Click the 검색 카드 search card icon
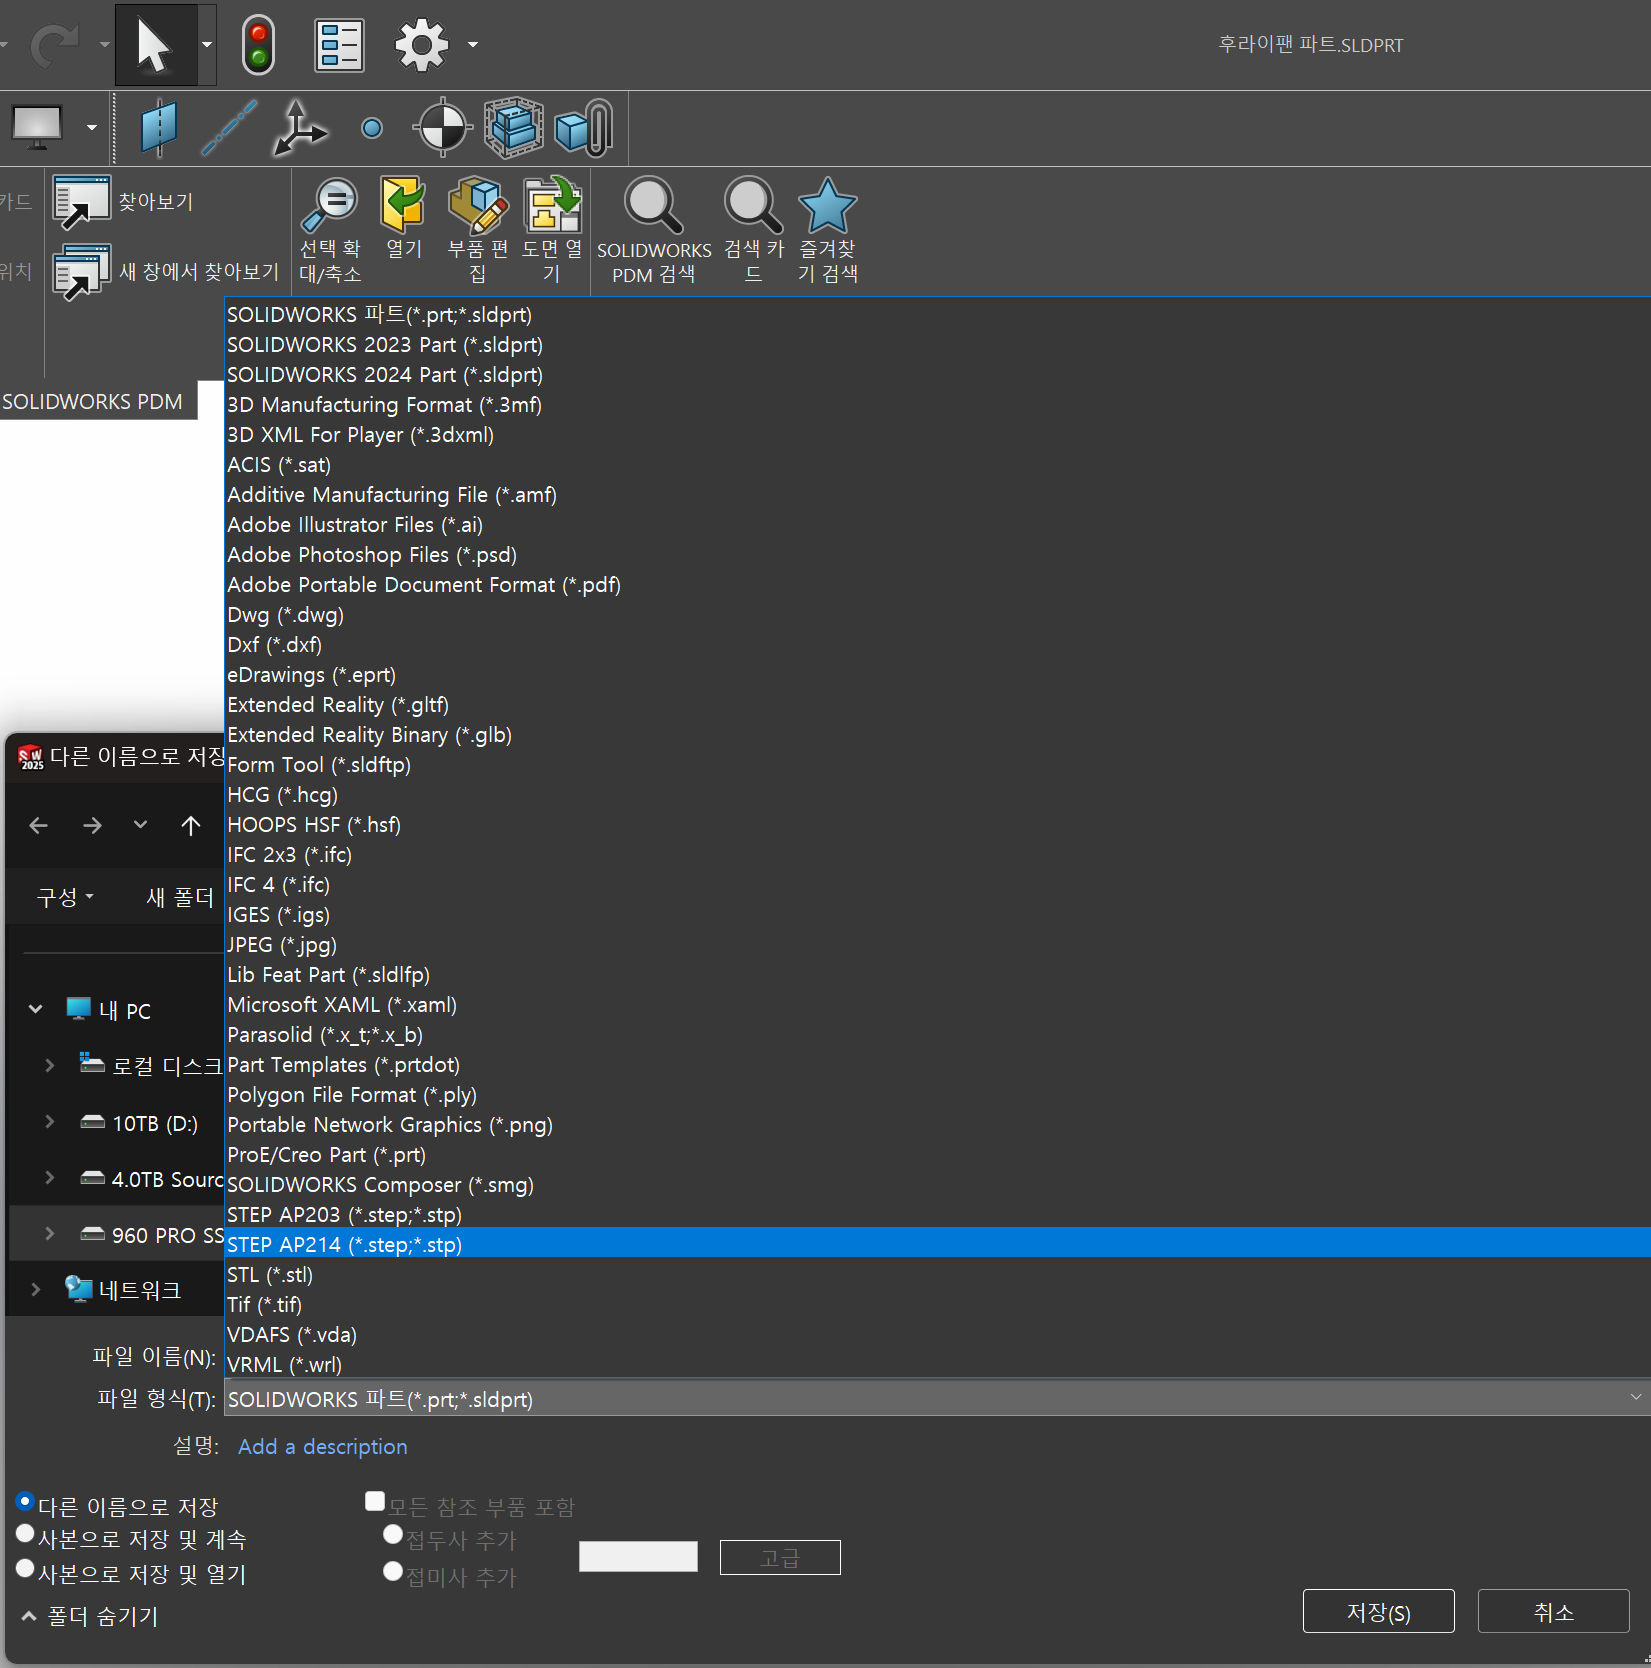The height and width of the screenshot is (1668, 1651). coord(753,206)
